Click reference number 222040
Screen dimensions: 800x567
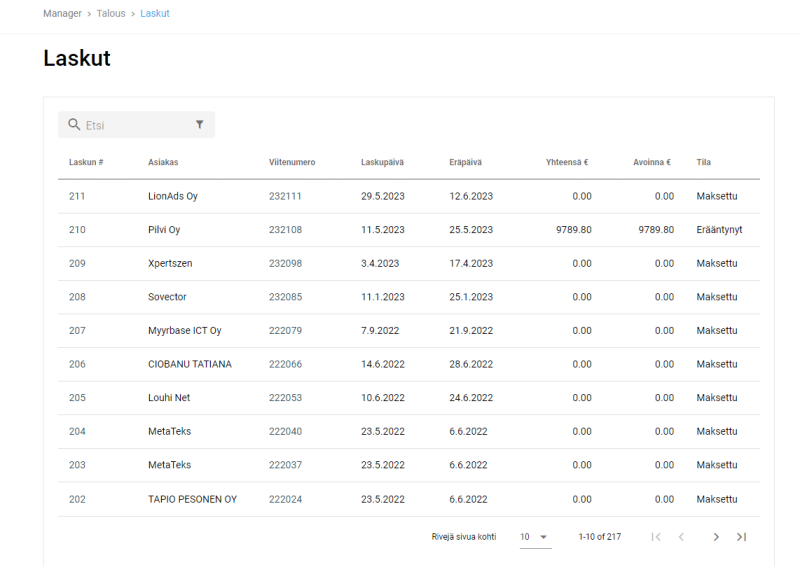pyautogui.click(x=285, y=431)
